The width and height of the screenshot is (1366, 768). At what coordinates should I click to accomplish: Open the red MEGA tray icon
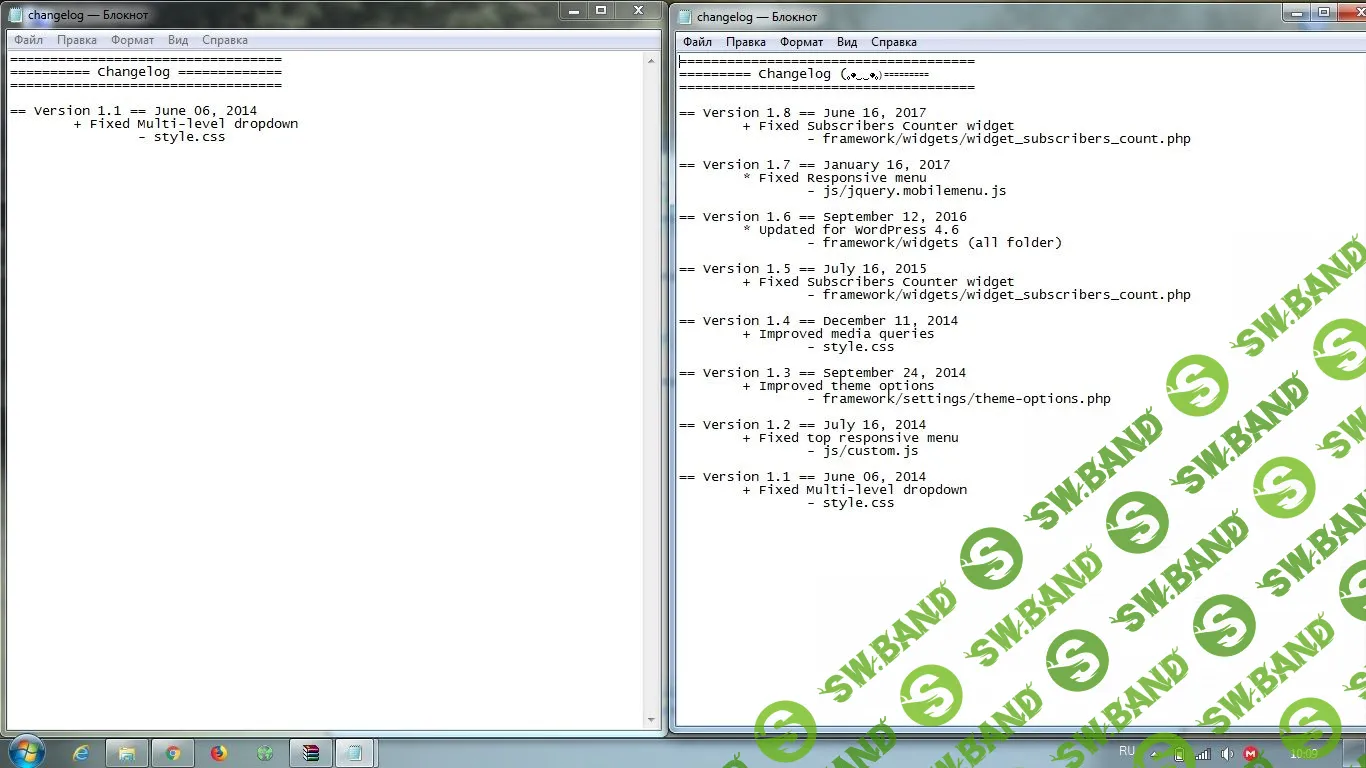pos(1251,754)
